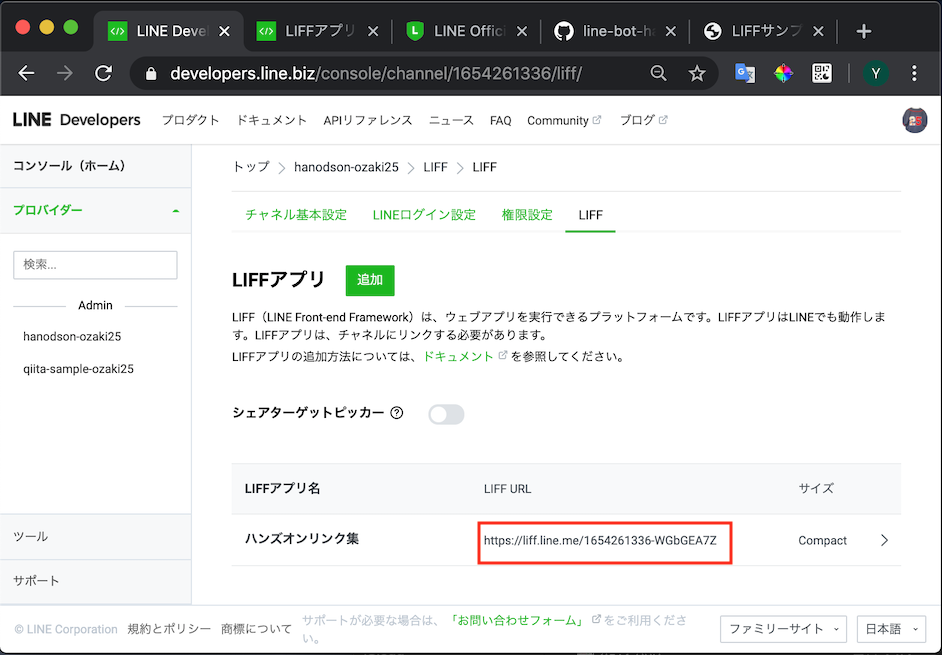Open the ファミリーサイト dropdown
Viewport: 942px width, 655px height.
[x=783, y=629]
